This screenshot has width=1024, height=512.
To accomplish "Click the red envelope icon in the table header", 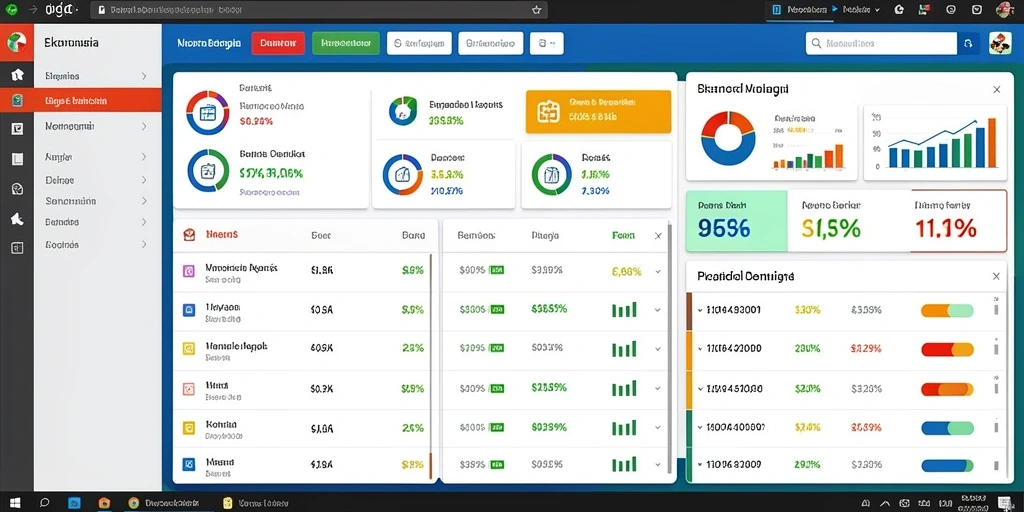I will click(x=189, y=234).
